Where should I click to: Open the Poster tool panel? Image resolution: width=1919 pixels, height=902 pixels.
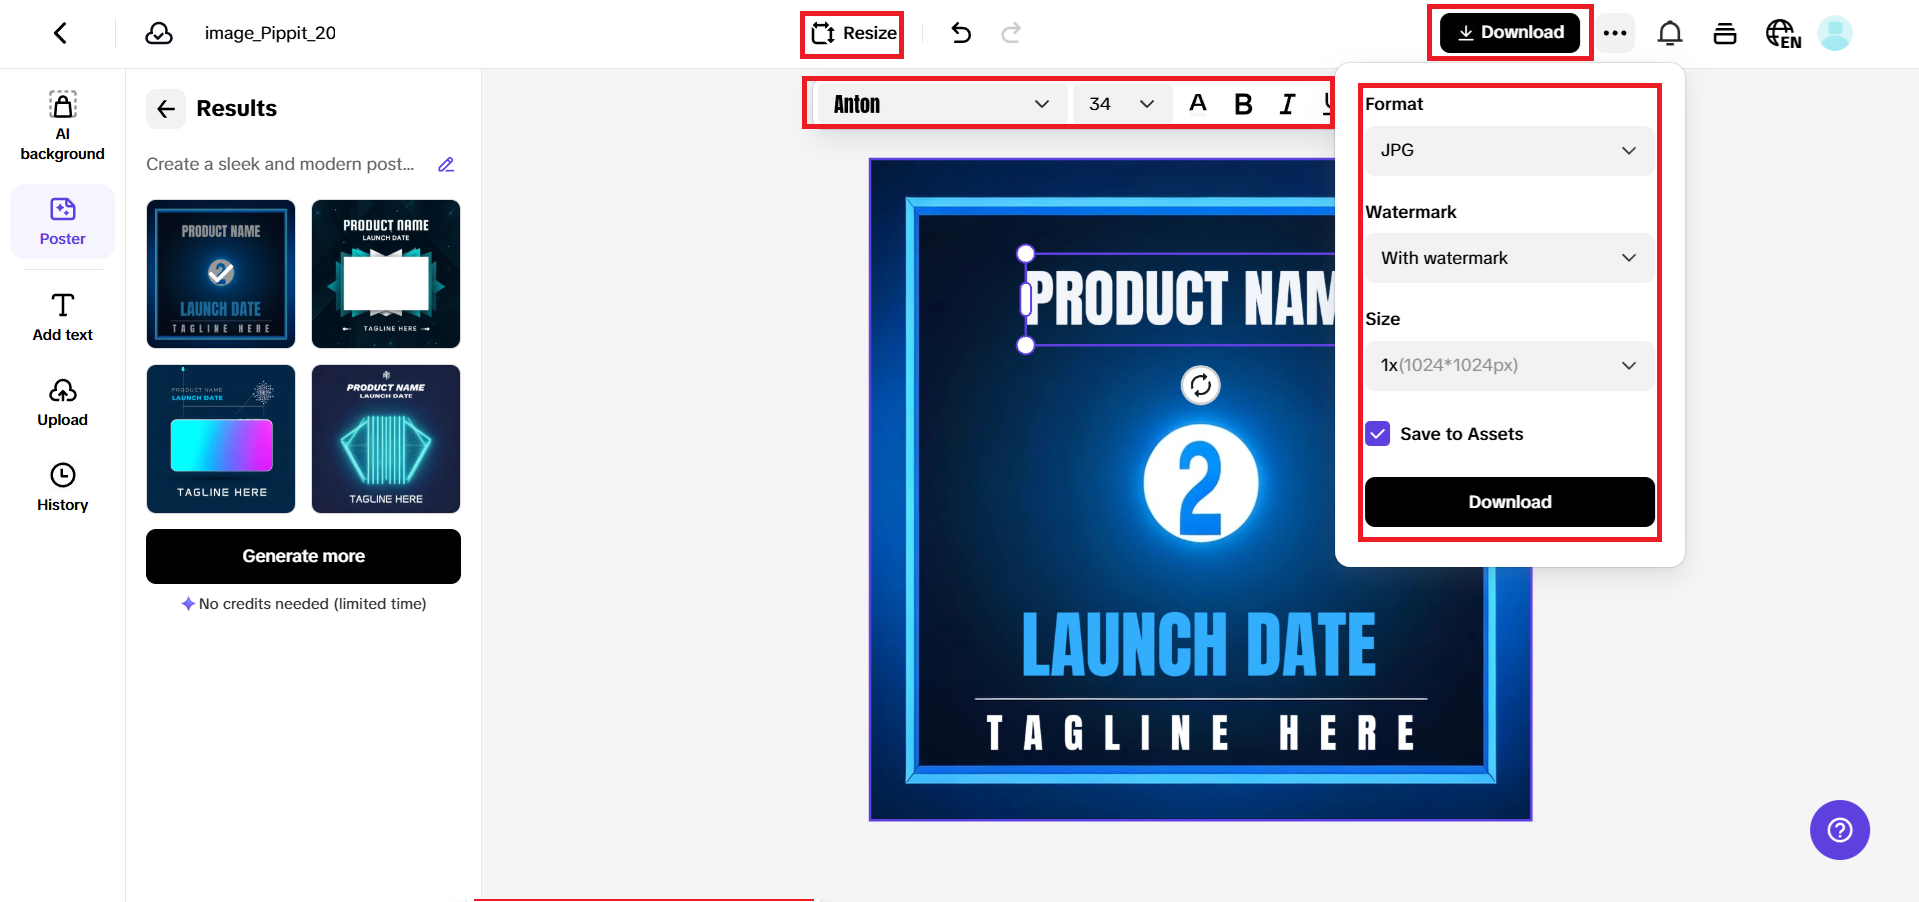[62, 221]
